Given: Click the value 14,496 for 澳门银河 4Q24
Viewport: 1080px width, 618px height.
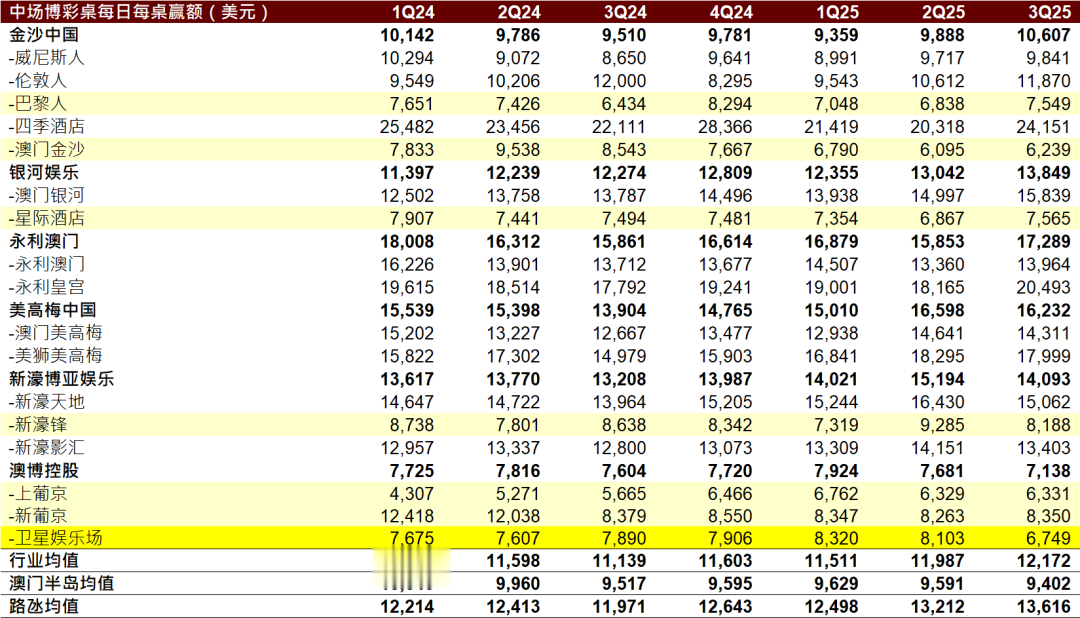Looking at the screenshot, I should coord(725,196).
